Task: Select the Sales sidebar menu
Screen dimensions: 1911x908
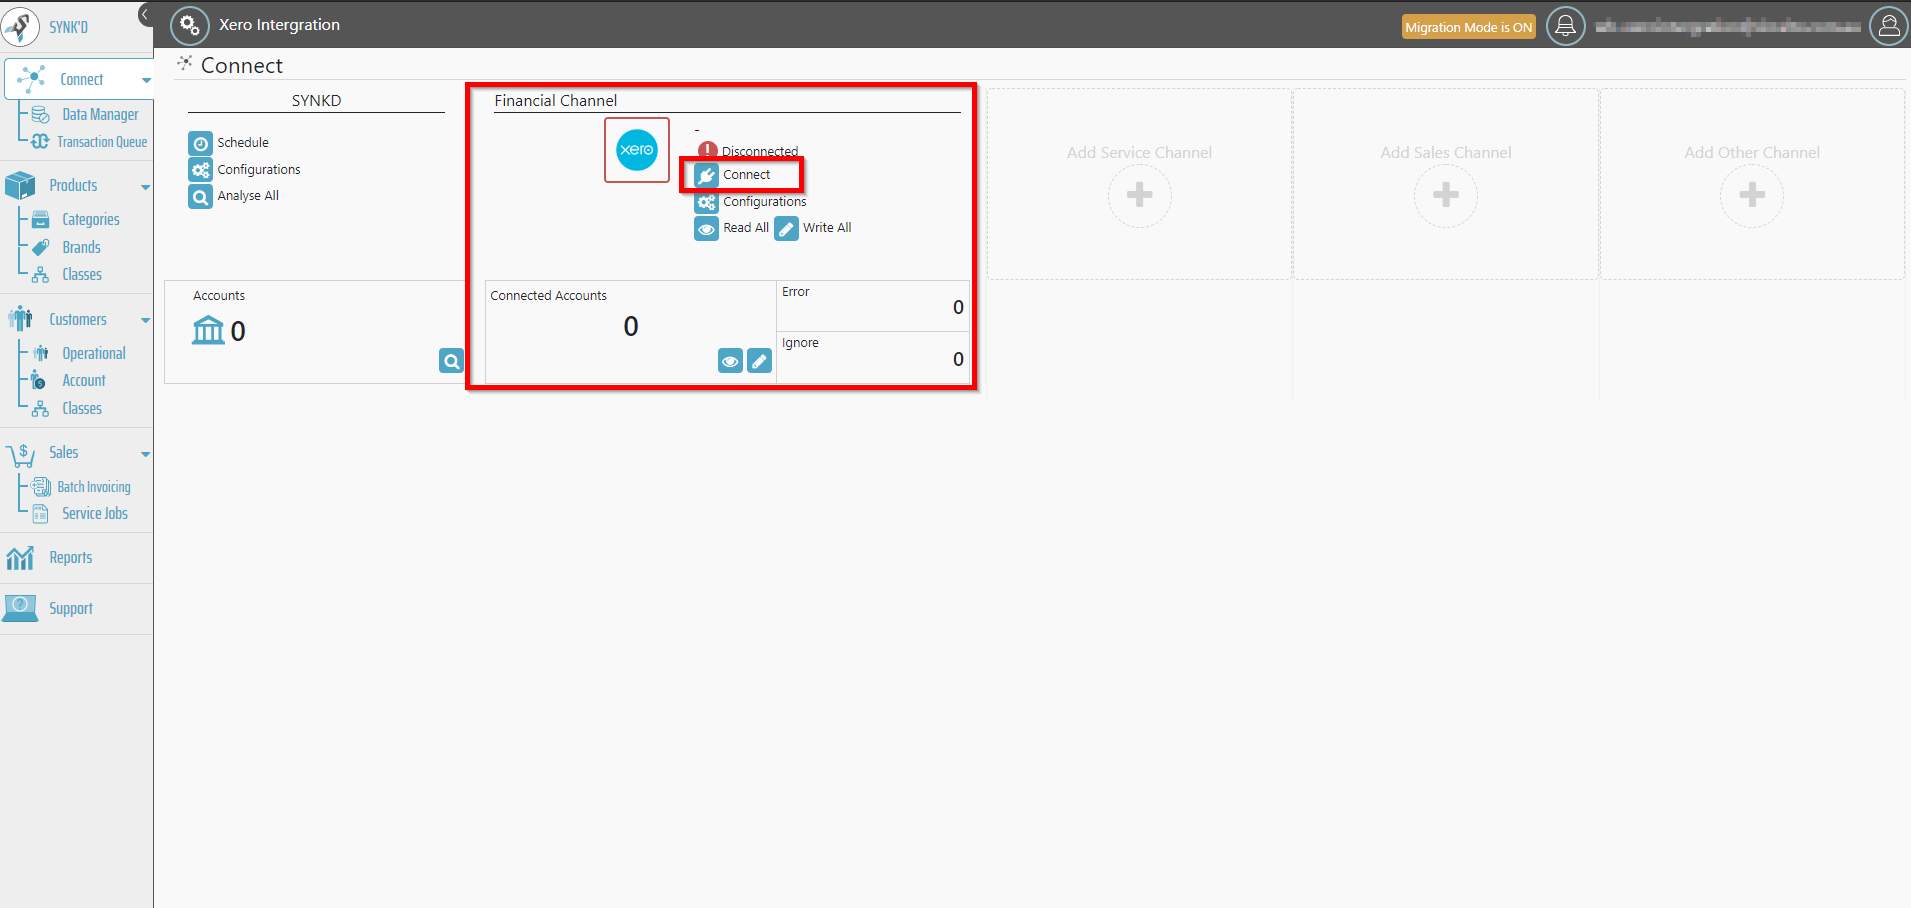Action: click(64, 453)
